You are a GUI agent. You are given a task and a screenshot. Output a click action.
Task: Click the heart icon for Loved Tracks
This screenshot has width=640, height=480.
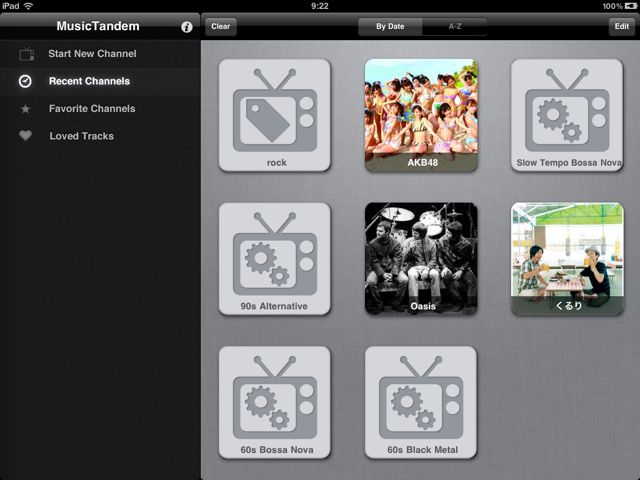click(x=25, y=136)
